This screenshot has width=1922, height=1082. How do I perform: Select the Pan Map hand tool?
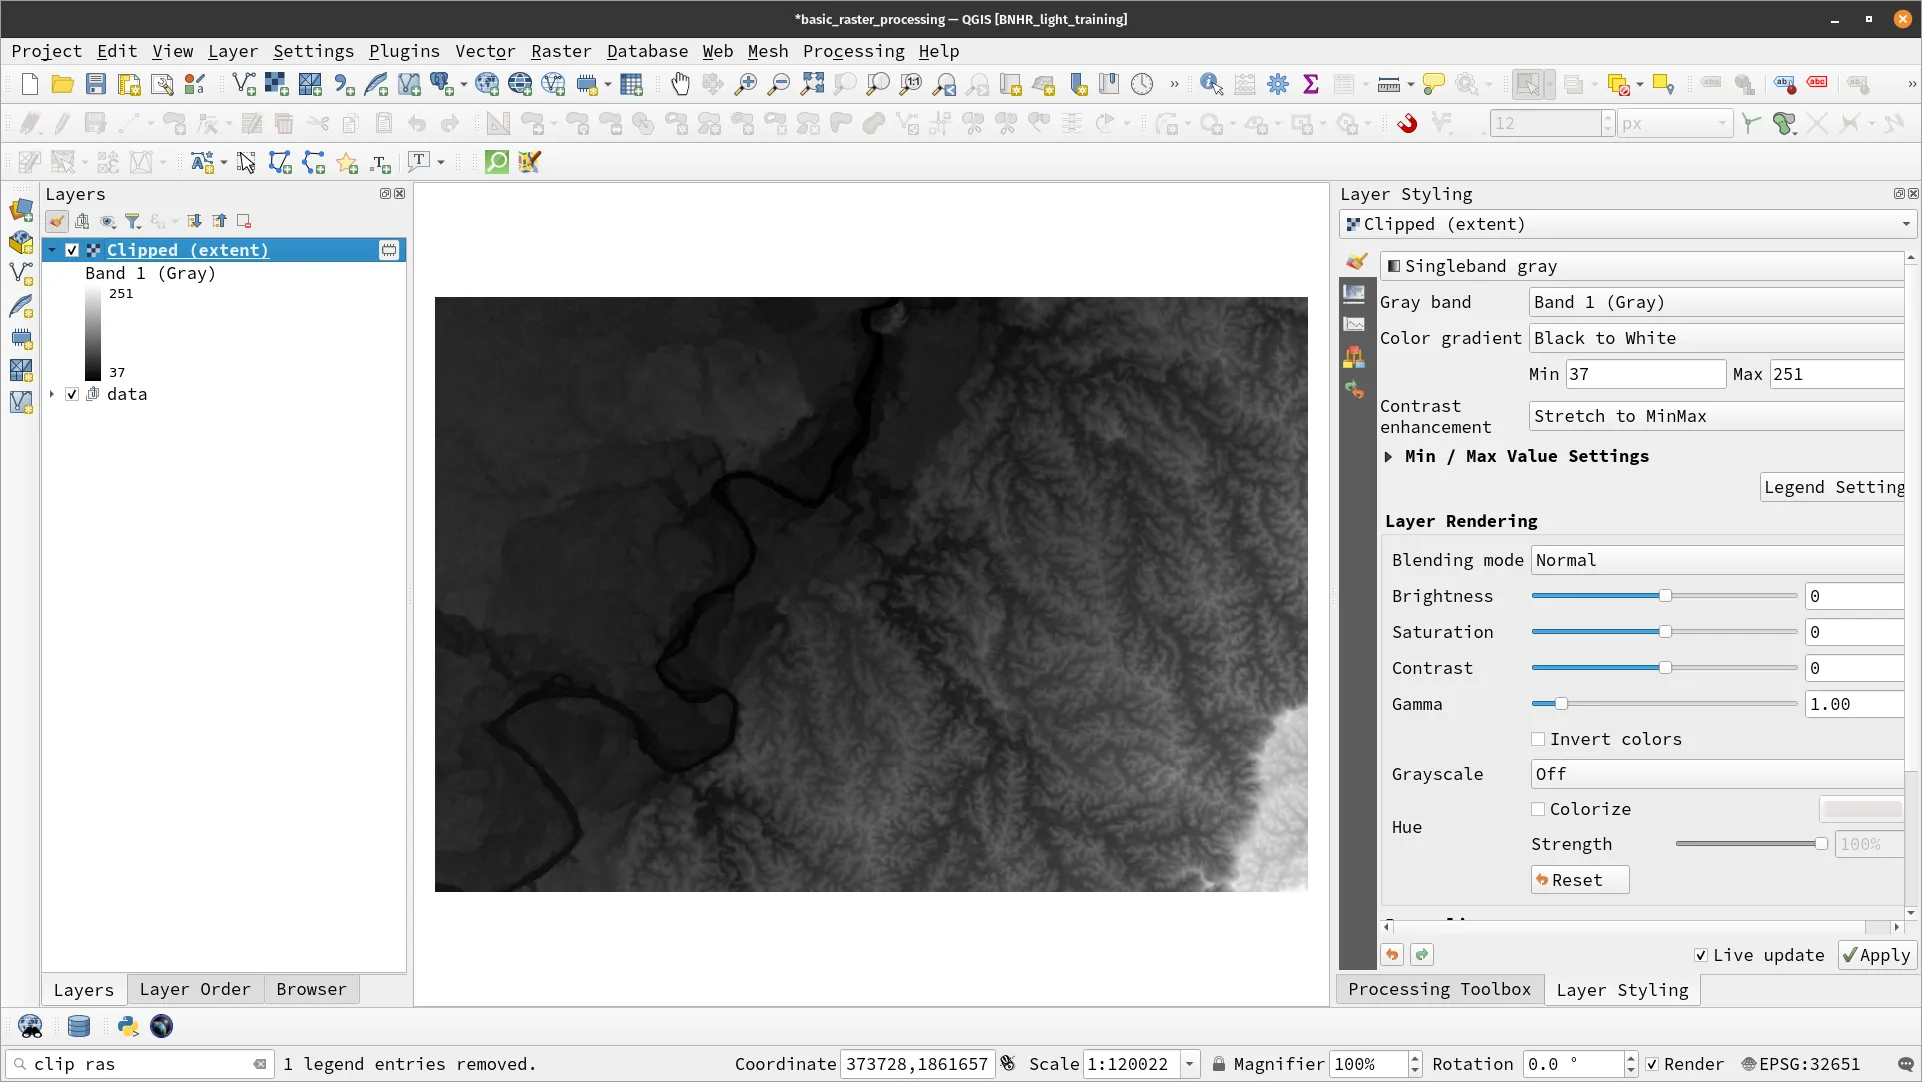680,85
